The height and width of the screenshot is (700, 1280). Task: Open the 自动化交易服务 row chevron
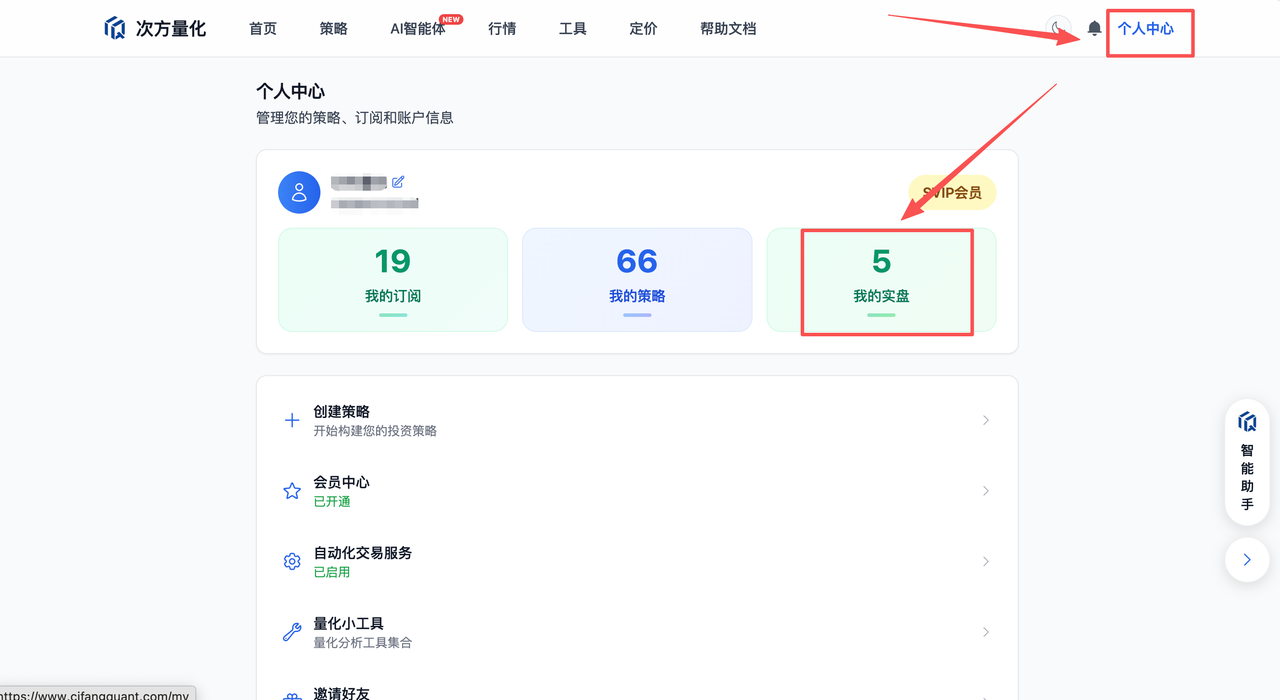986,561
